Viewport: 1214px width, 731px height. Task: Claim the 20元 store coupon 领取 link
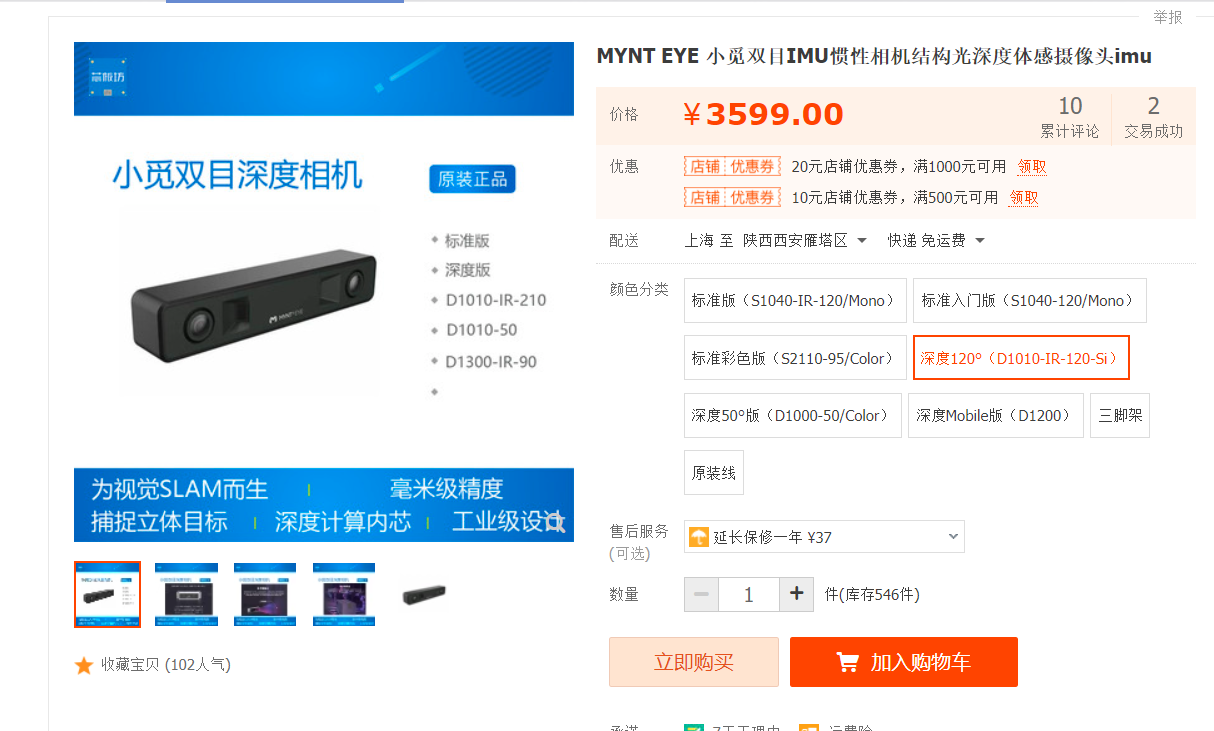click(x=1032, y=167)
